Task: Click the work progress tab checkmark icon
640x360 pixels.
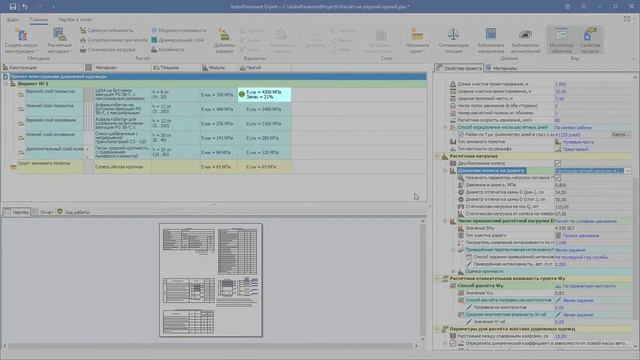Action: click(x=60, y=211)
